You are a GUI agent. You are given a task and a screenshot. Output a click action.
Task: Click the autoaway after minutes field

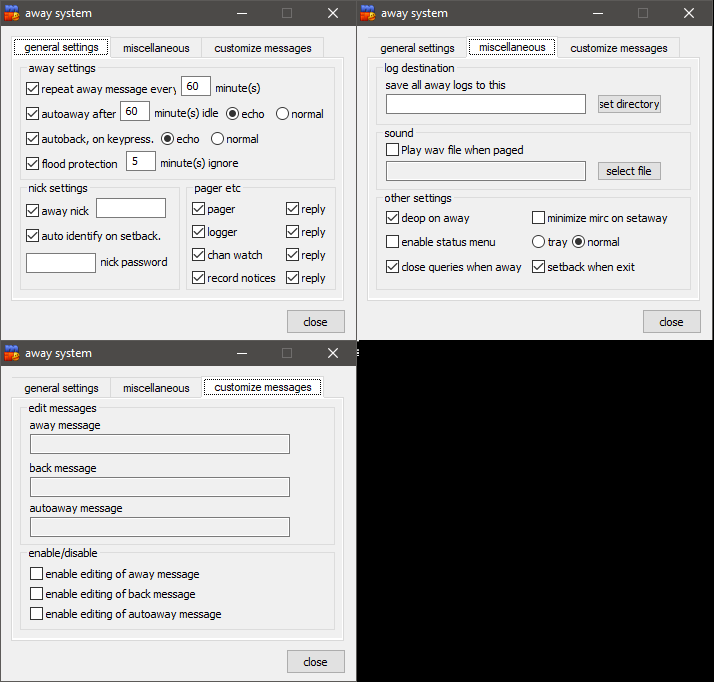(x=135, y=111)
